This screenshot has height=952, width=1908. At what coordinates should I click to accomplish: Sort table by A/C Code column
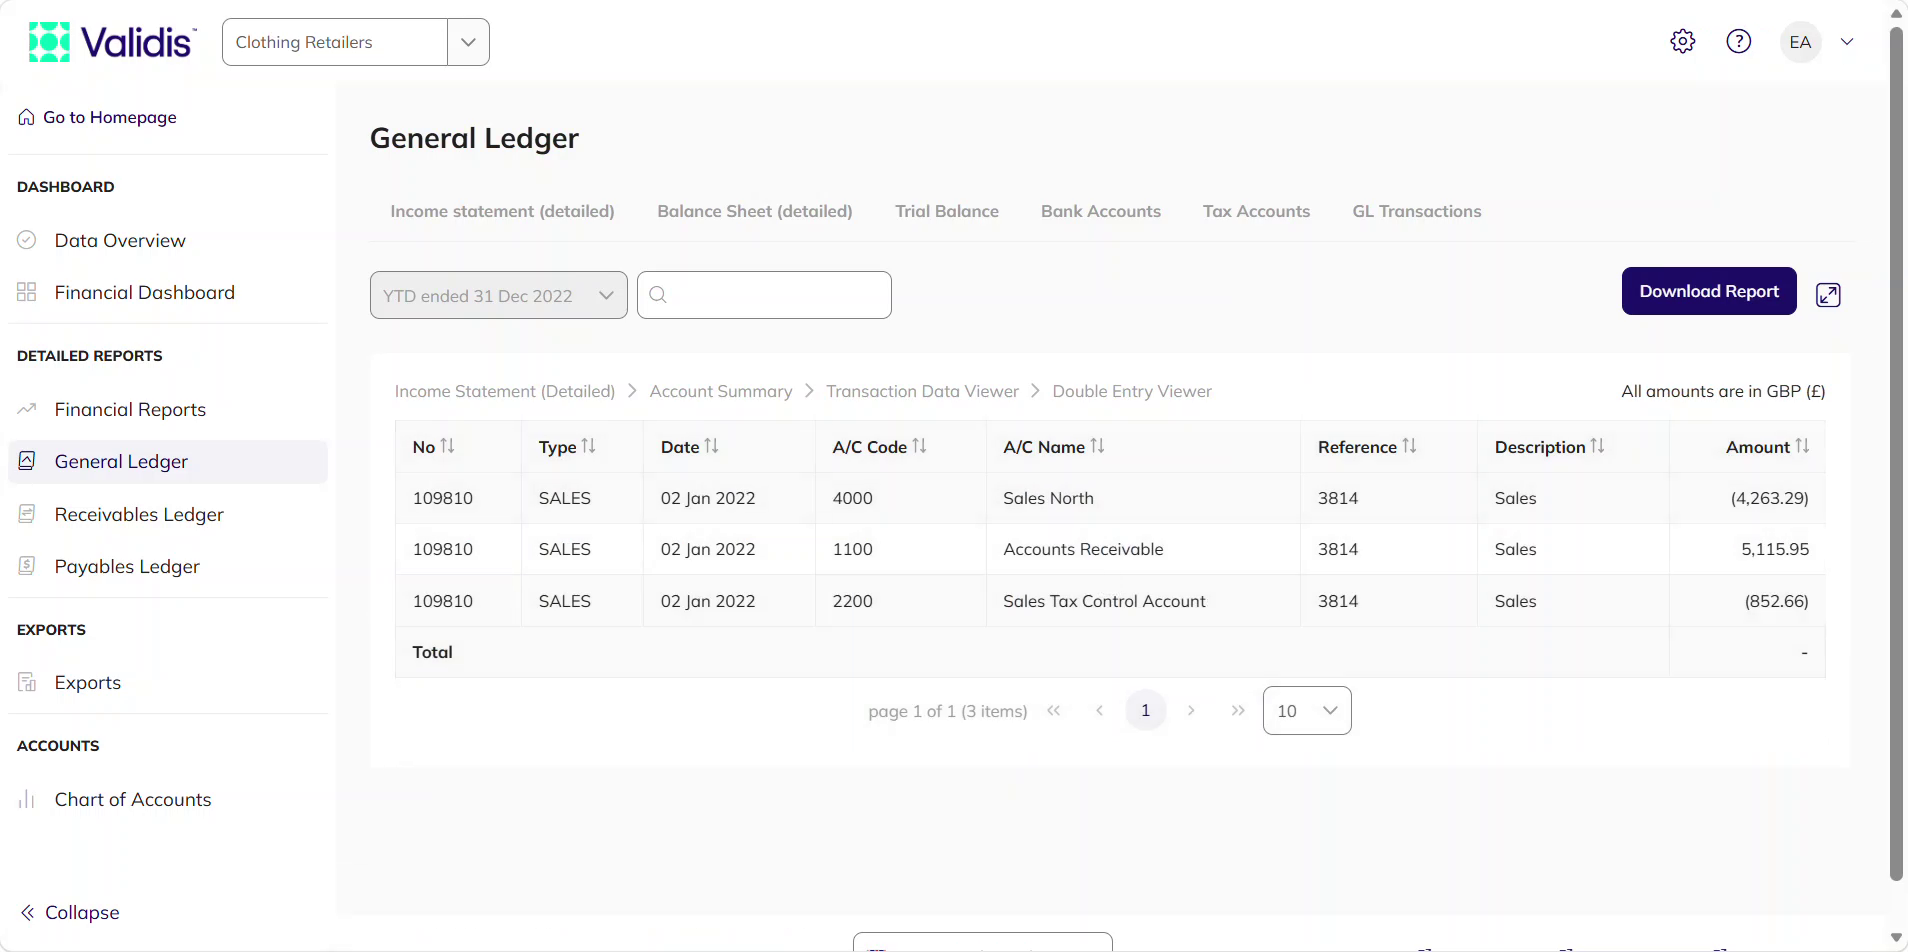(x=919, y=446)
